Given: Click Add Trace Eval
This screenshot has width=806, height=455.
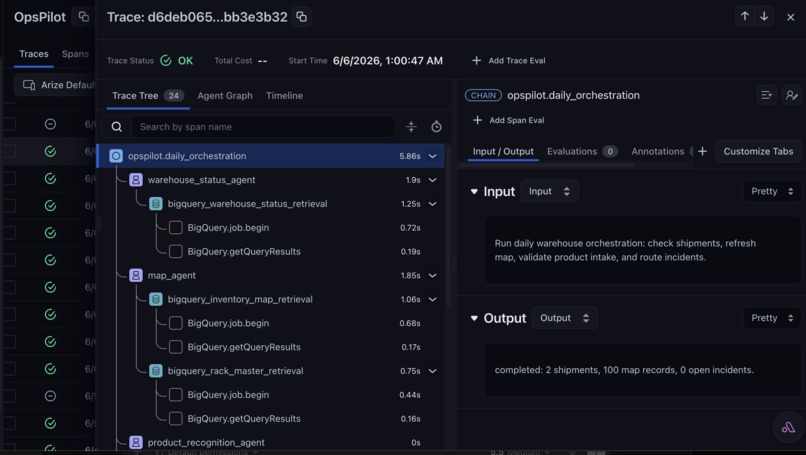Looking at the screenshot, I should coord(508,61).
